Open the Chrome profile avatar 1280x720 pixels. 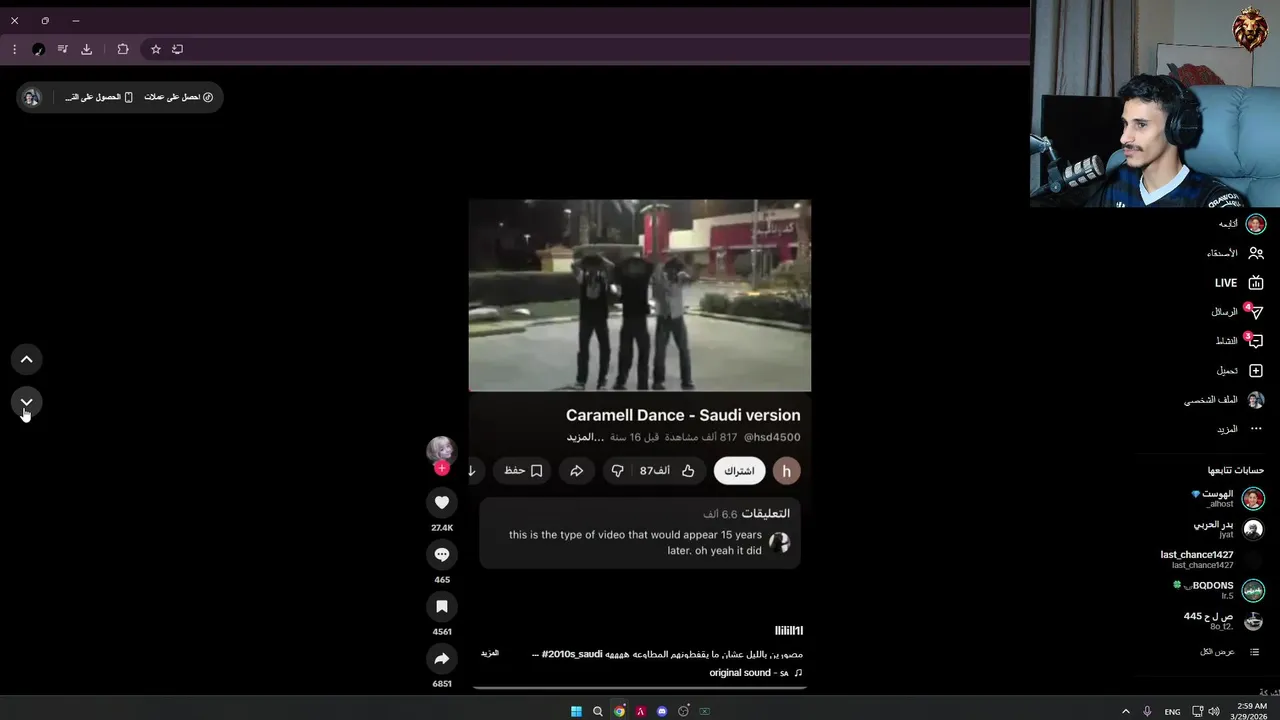pos(38,49)
